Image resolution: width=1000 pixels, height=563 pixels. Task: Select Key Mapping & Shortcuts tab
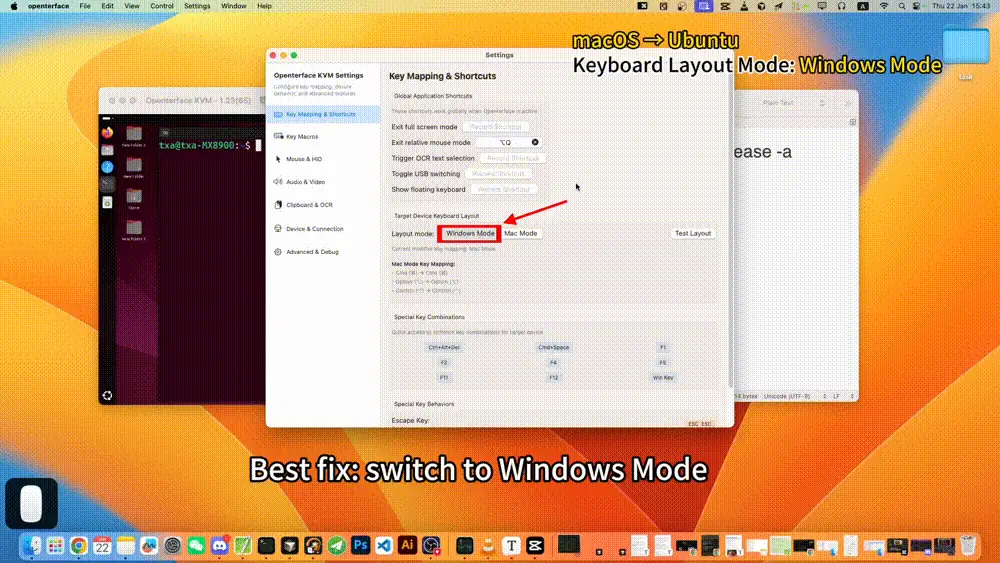pyautogui.click(x=320, y=114)
